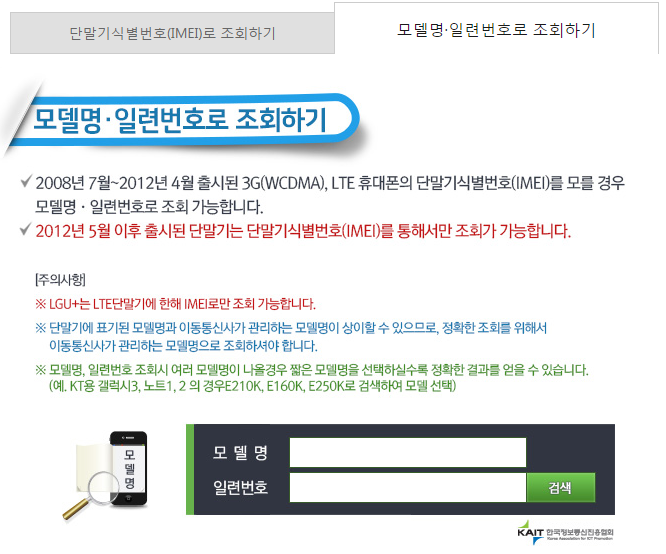Screen dimensions: 666x554
Task: Click the green bar beside the search form
Action: click(190, 469)
